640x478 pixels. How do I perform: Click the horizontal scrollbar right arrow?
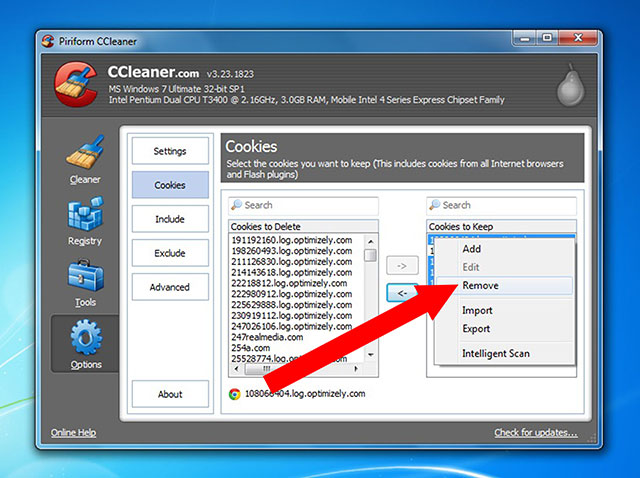point(356,369)
